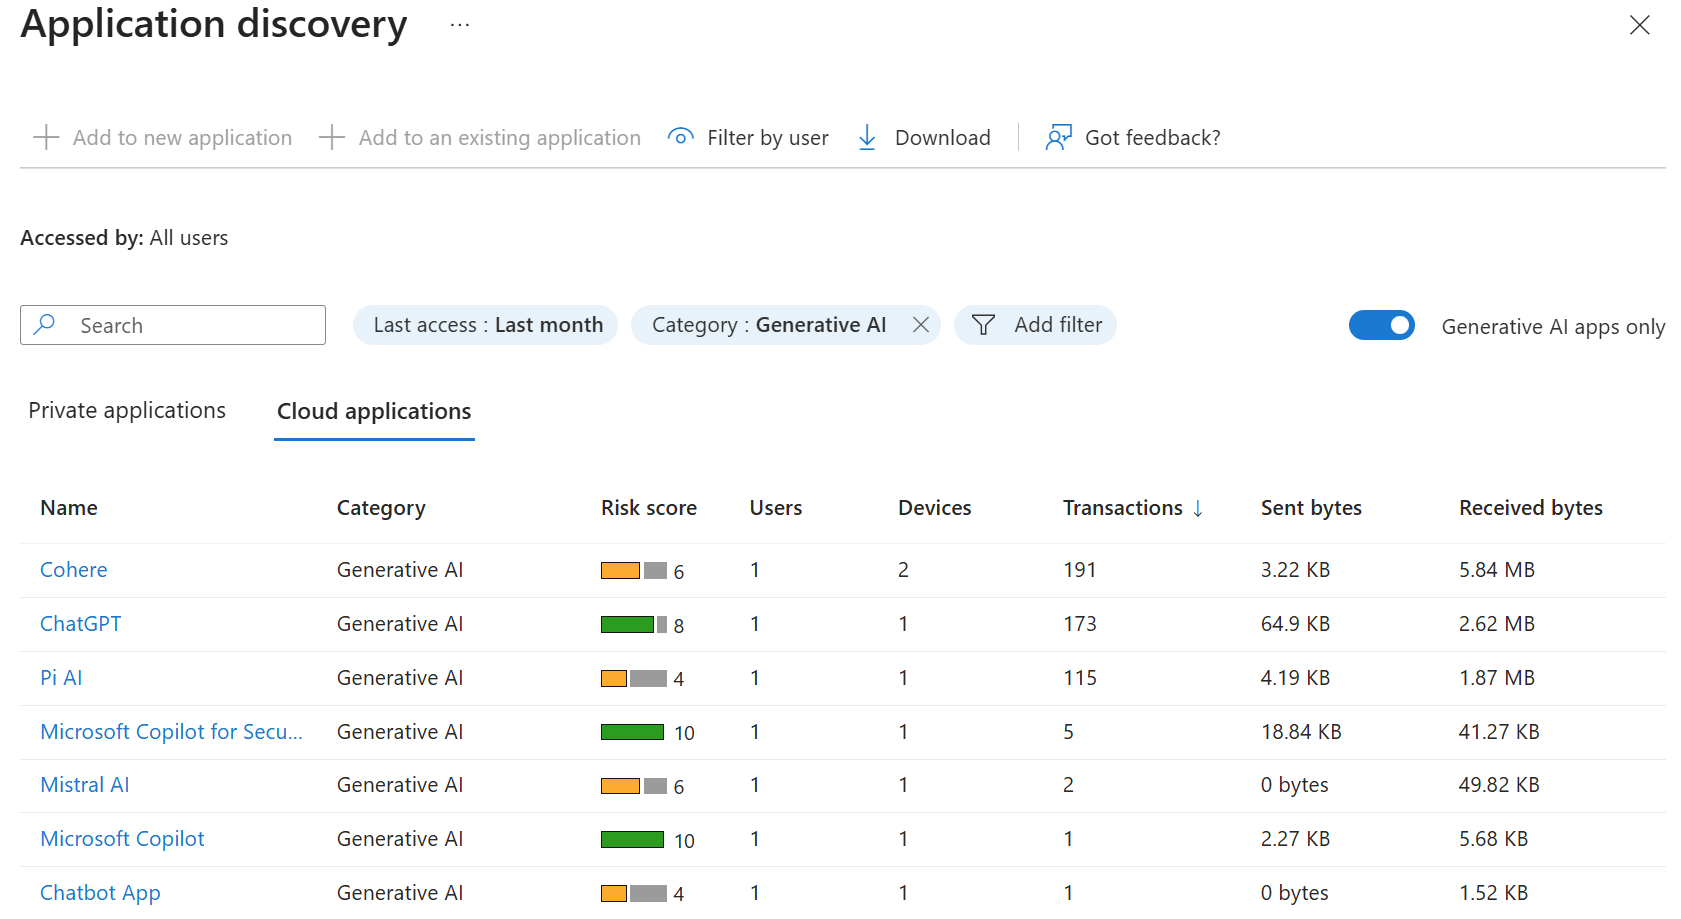1681x919 pixels.
Task: Open Microsoft Copilot for Secu... link
Action: tap(171, 732)
